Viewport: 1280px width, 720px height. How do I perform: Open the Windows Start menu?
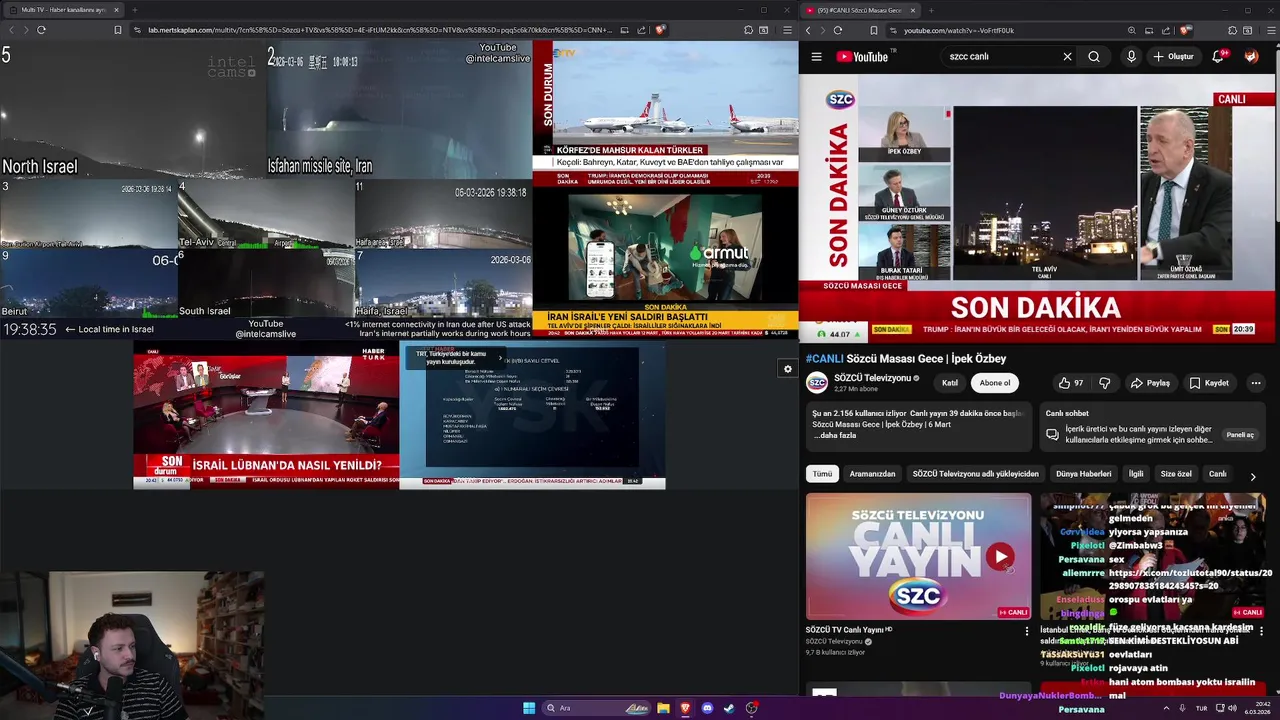tap(529, 708)
